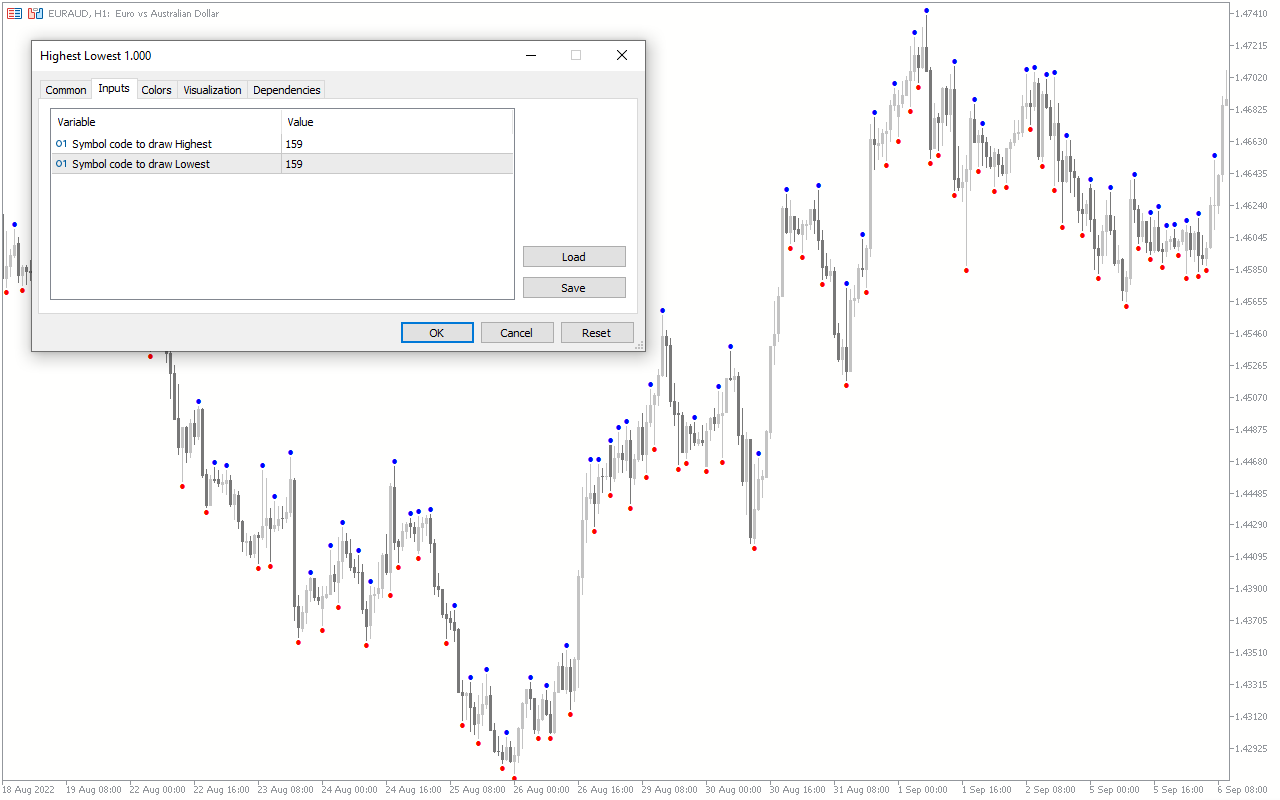Image resolution: width=1280 pixels, height=800 pixels.
Task: Switch to the Common tab
Action: [66, 90]
